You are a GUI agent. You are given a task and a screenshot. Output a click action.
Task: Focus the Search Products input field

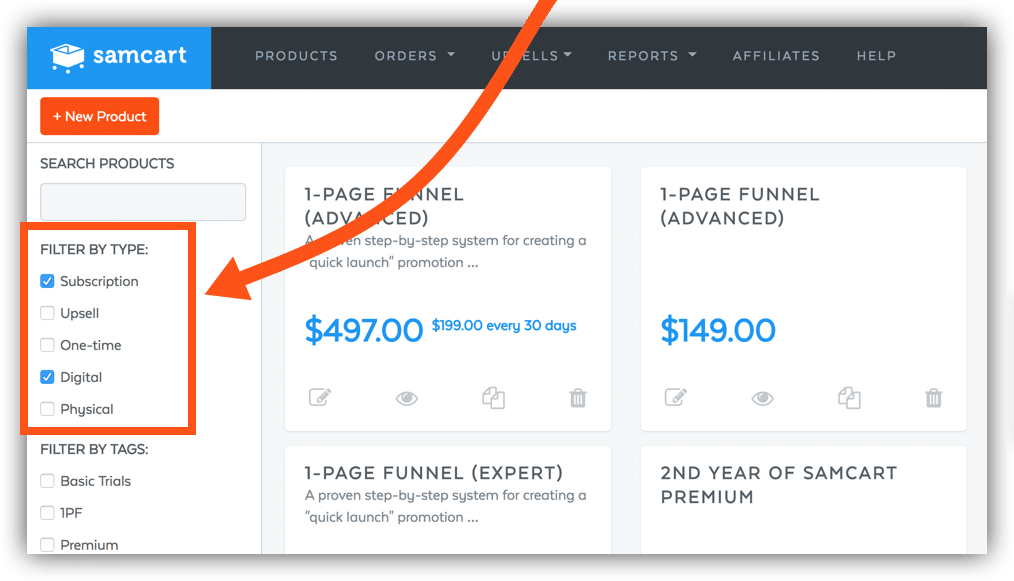click(143, 202)
